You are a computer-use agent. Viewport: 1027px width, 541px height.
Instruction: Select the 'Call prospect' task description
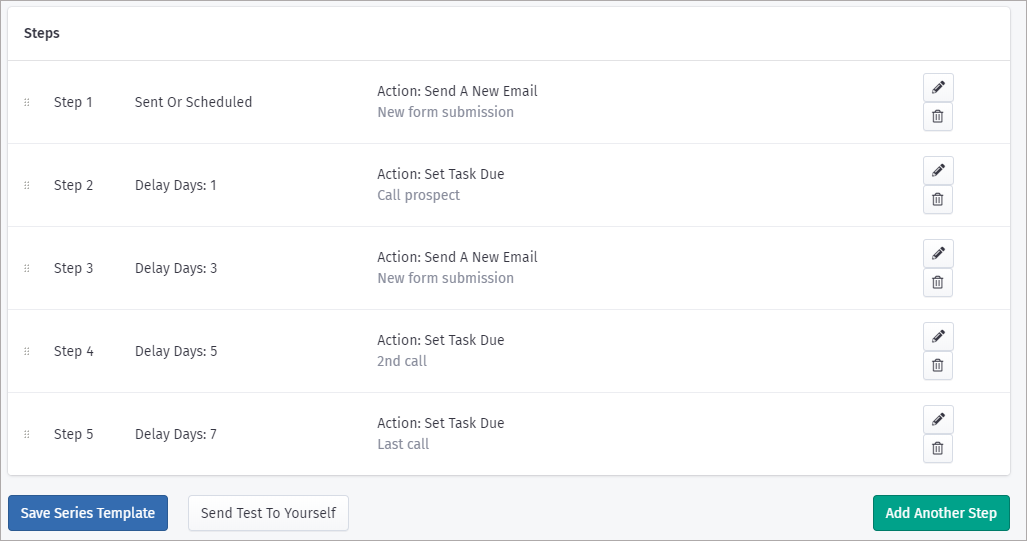(x=418, y=195)
